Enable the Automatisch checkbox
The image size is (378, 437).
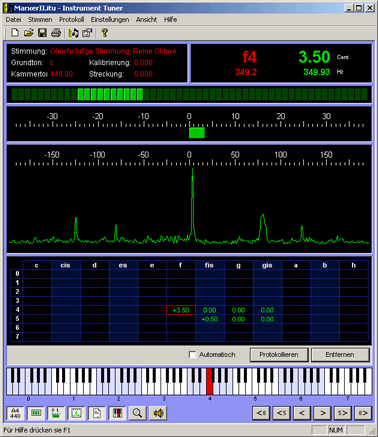point(192,355)
